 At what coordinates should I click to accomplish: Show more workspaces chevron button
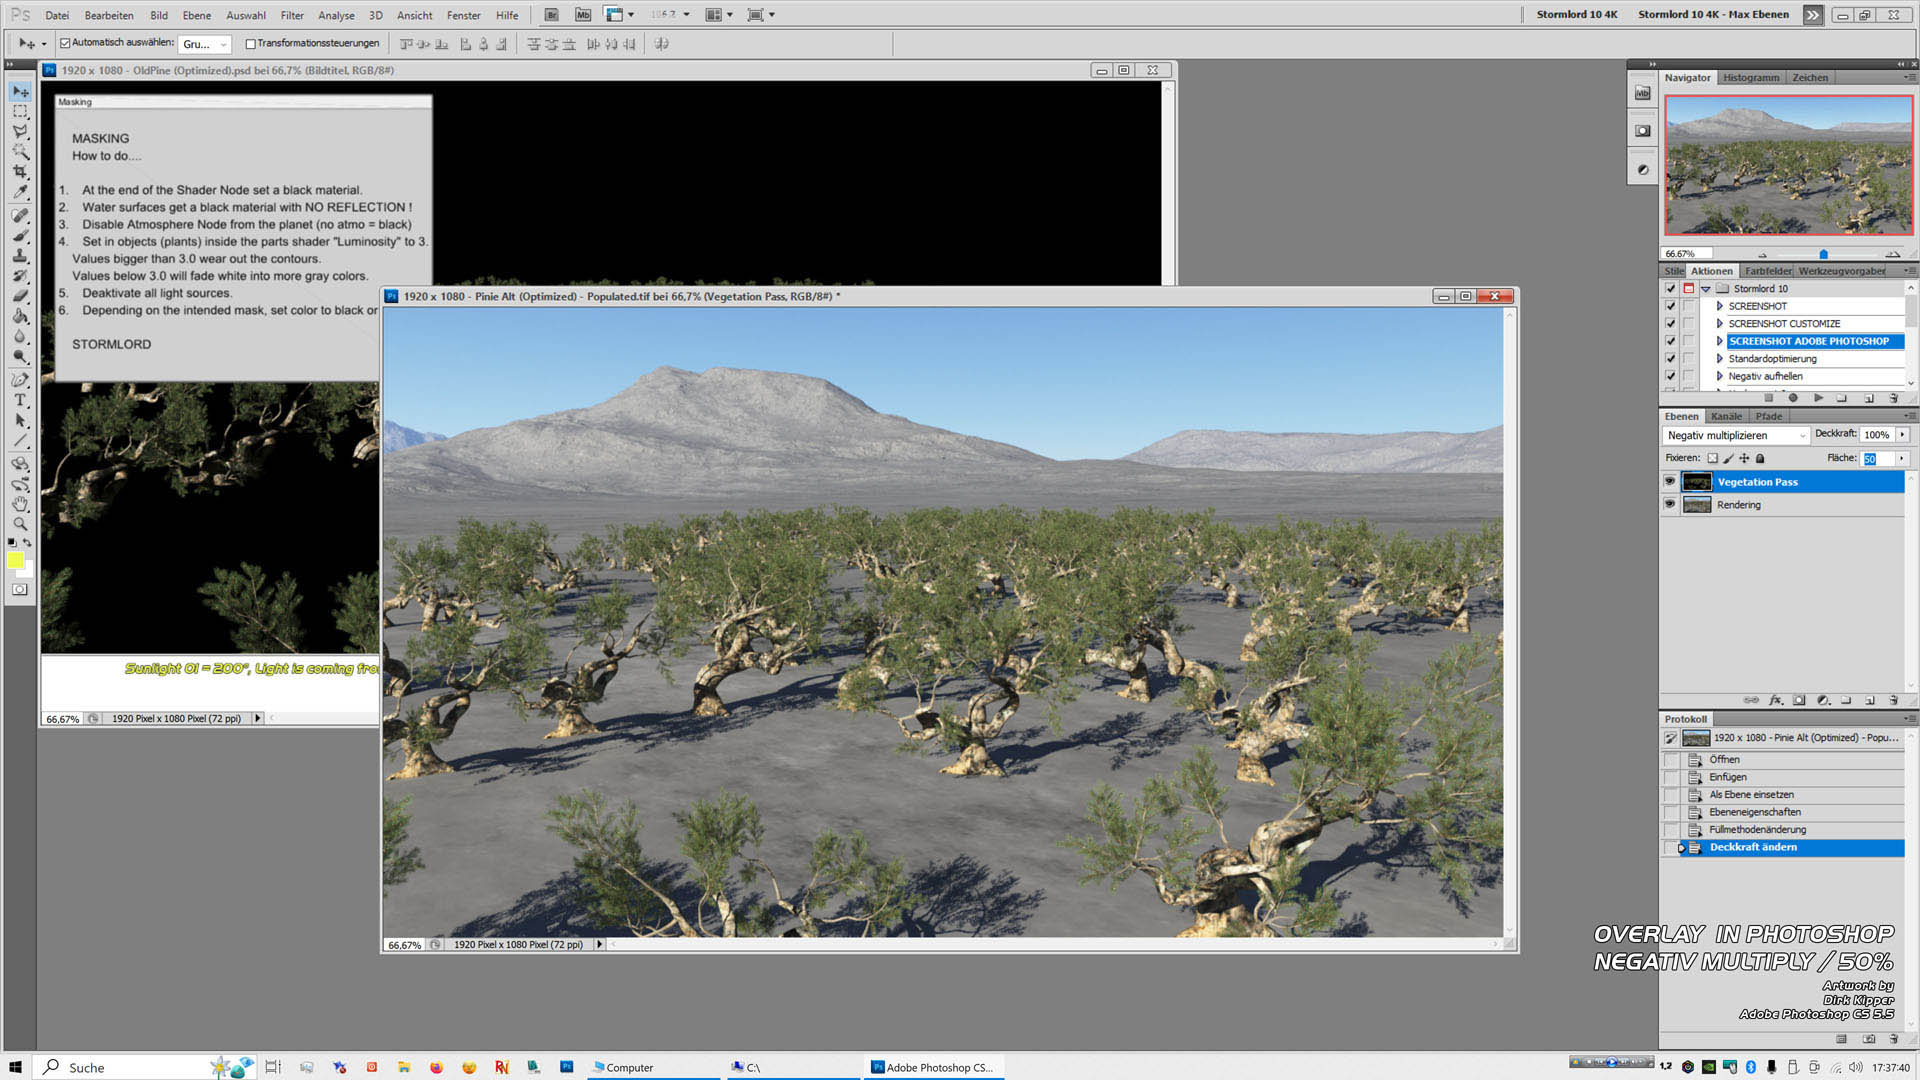coord(1812,15)
